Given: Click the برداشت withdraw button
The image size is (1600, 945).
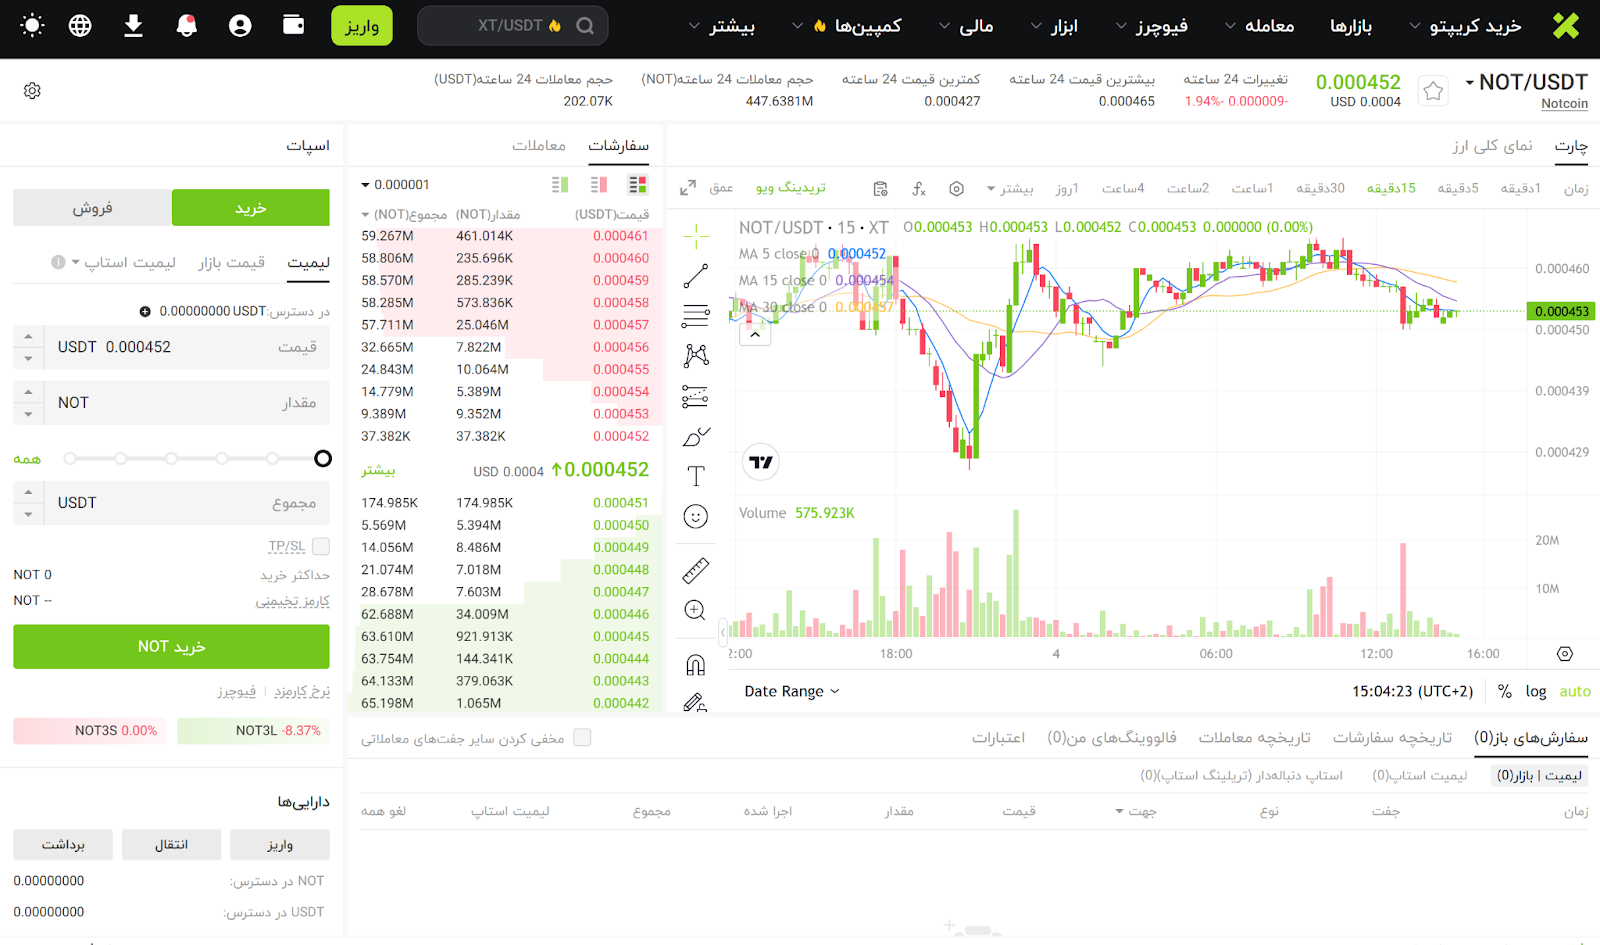Looking at the screenshot, I should [63, 845].
